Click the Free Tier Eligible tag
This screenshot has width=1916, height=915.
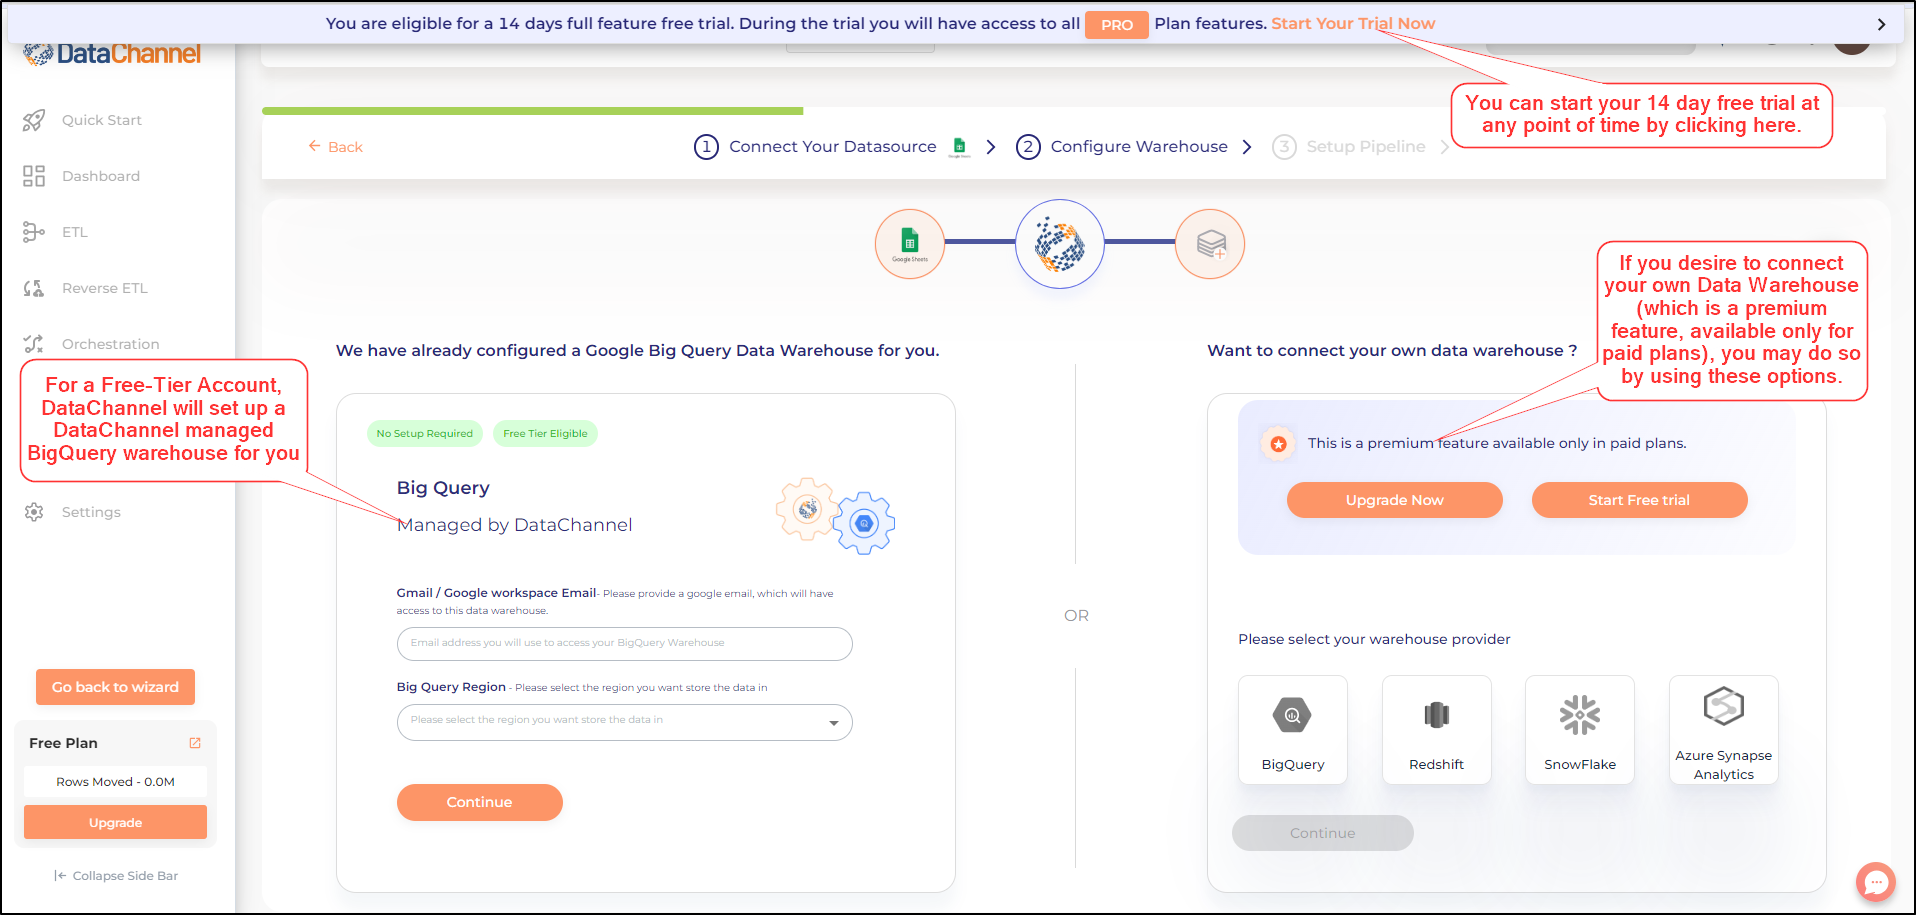pyautogui.click(x=545, y=434)
